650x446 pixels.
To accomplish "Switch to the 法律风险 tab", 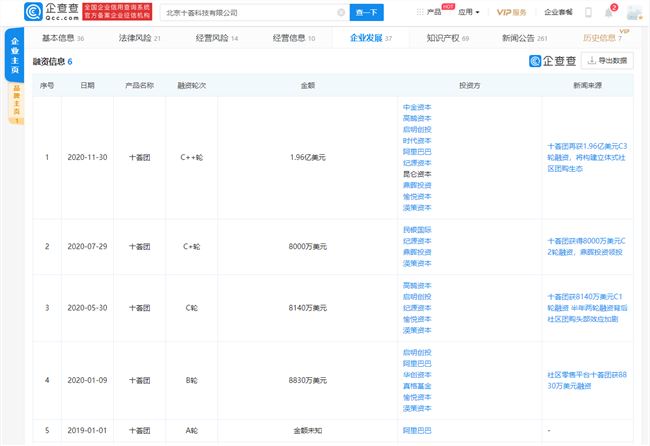I will pyautogui.click(x=140, y=38).
